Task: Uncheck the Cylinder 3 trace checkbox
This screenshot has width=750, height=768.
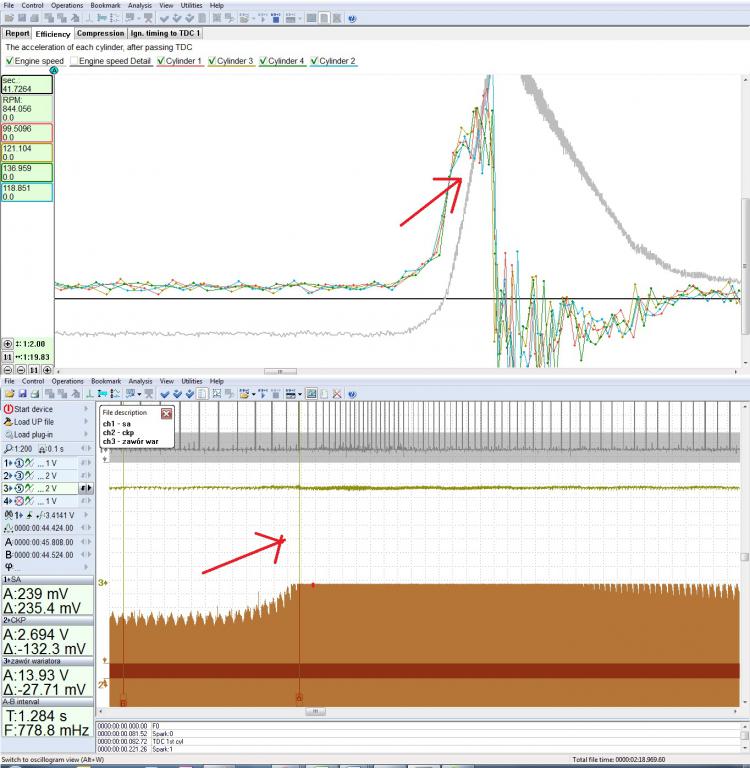Action: (x=212, y=61)
